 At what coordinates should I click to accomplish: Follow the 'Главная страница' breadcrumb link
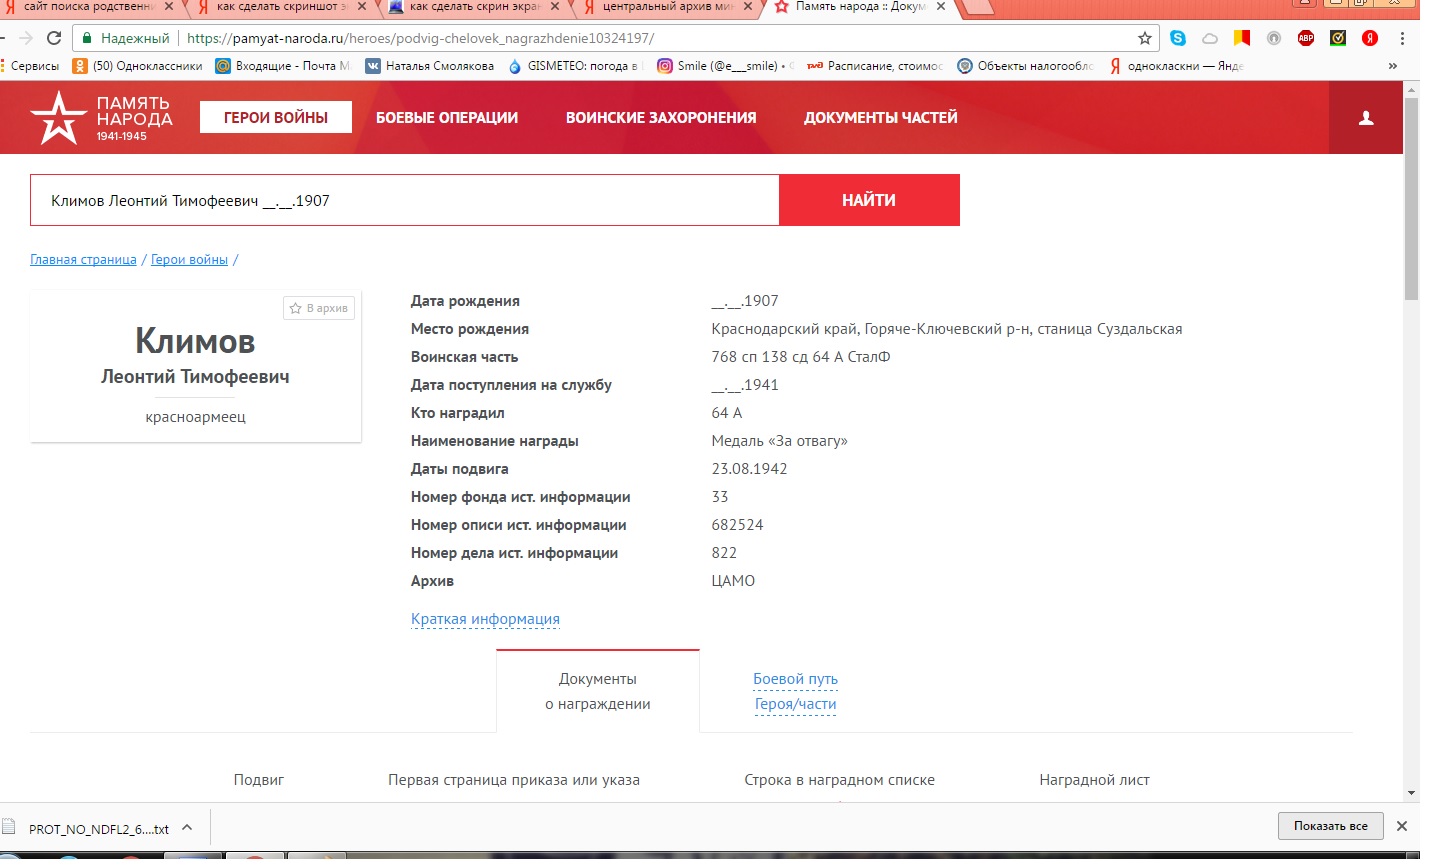point(83,260)
